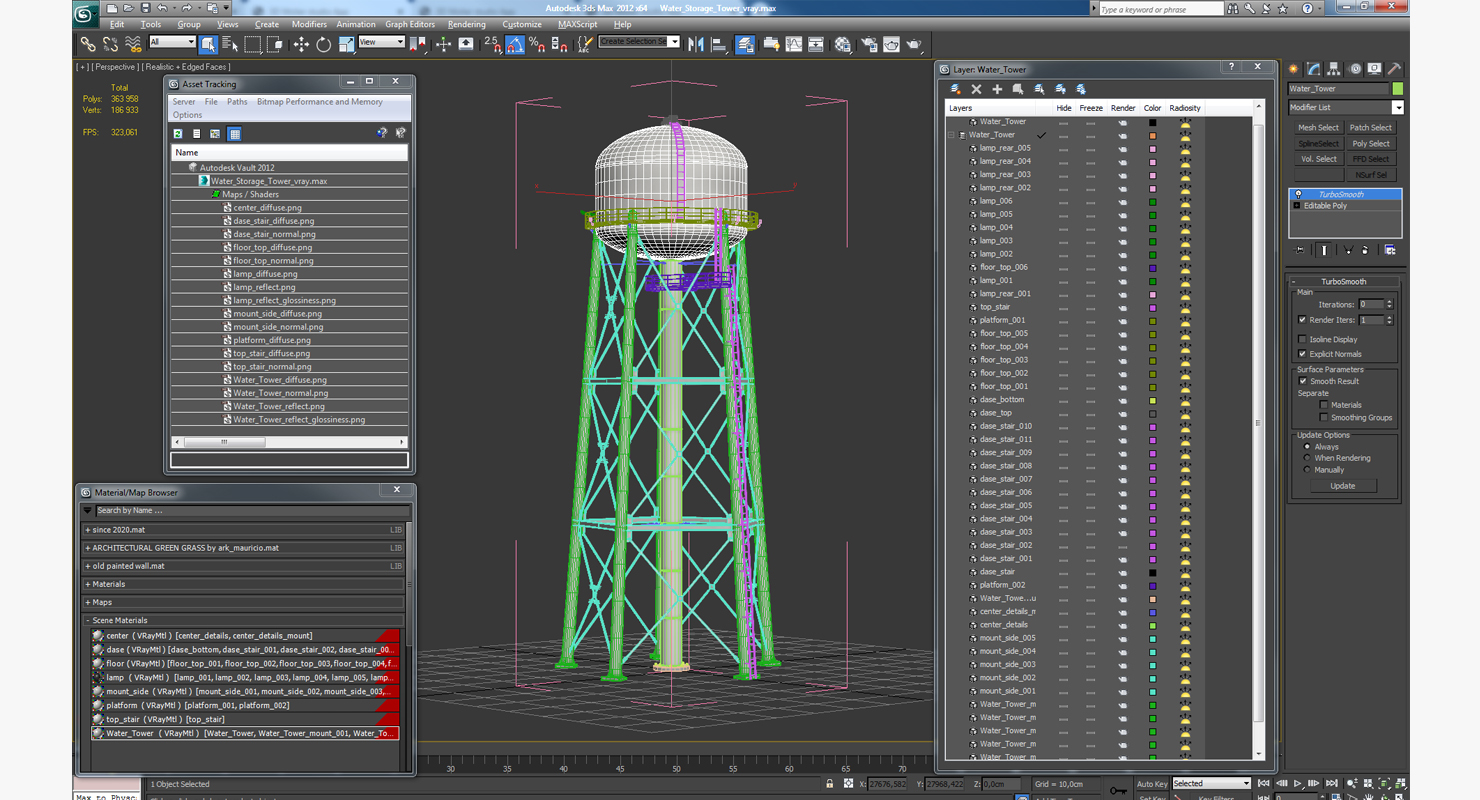Open the Utilities hammer panel tab
Image resolution: width=1480 pixels, height=800 pixels.
click(1395, 69)
